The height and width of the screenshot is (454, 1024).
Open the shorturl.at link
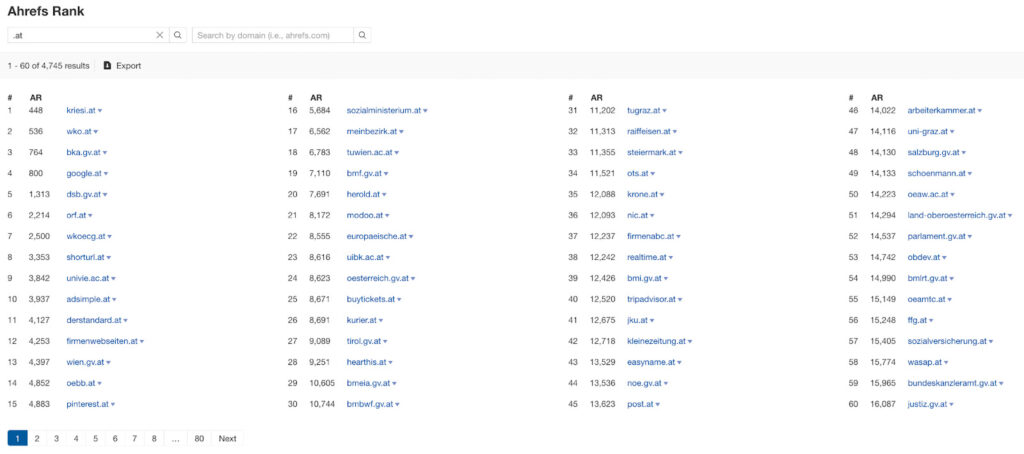pyautogui.click(x=86, y=258)
